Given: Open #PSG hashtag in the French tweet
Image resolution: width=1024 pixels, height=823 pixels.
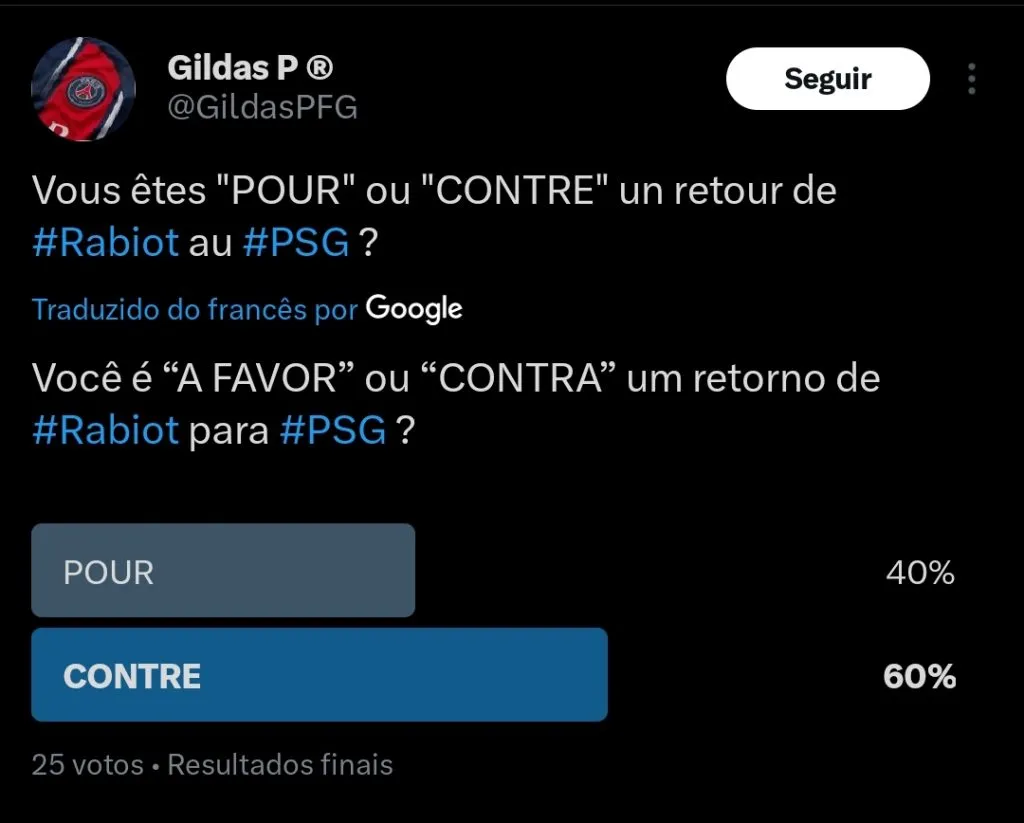Looking at the screenshot, I should point(296,243).
